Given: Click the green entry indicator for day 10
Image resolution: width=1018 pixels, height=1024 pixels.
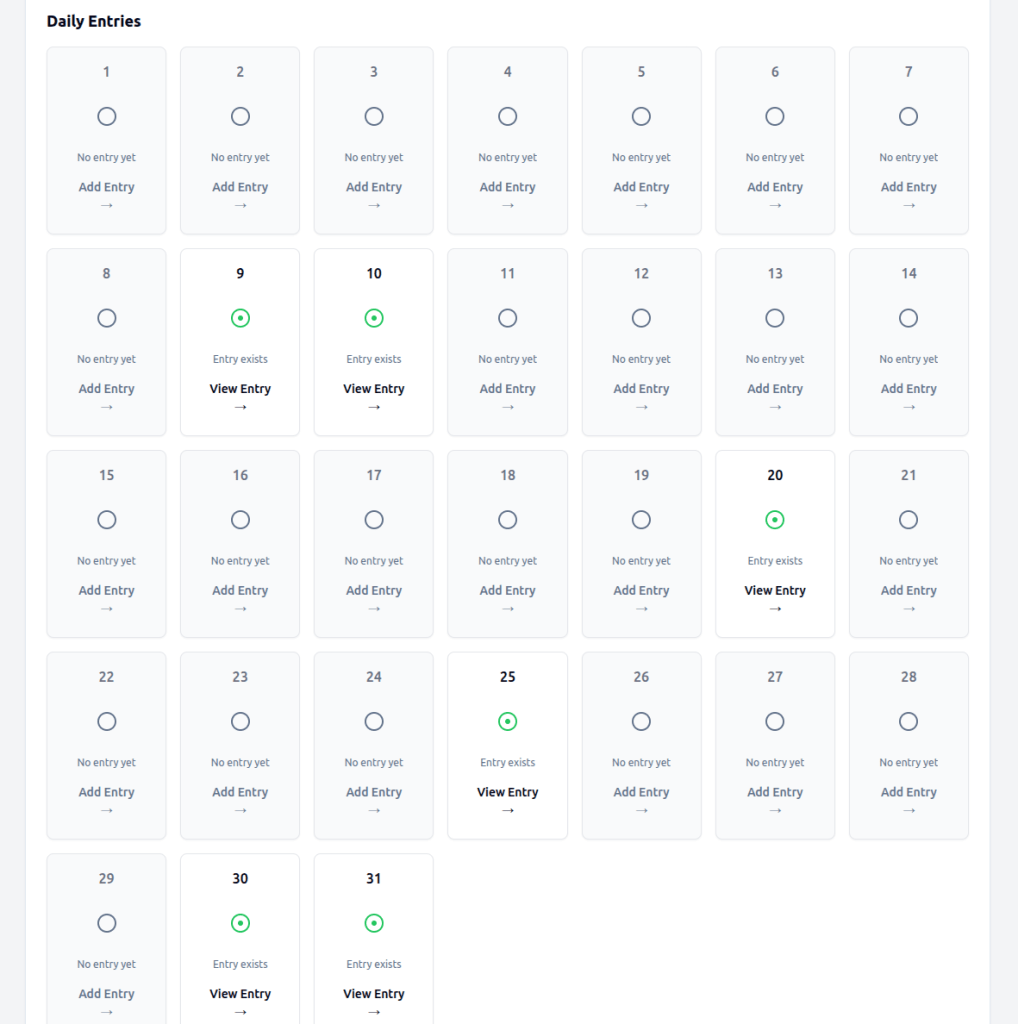Looking at the screenshot, I should pos(374,318).
